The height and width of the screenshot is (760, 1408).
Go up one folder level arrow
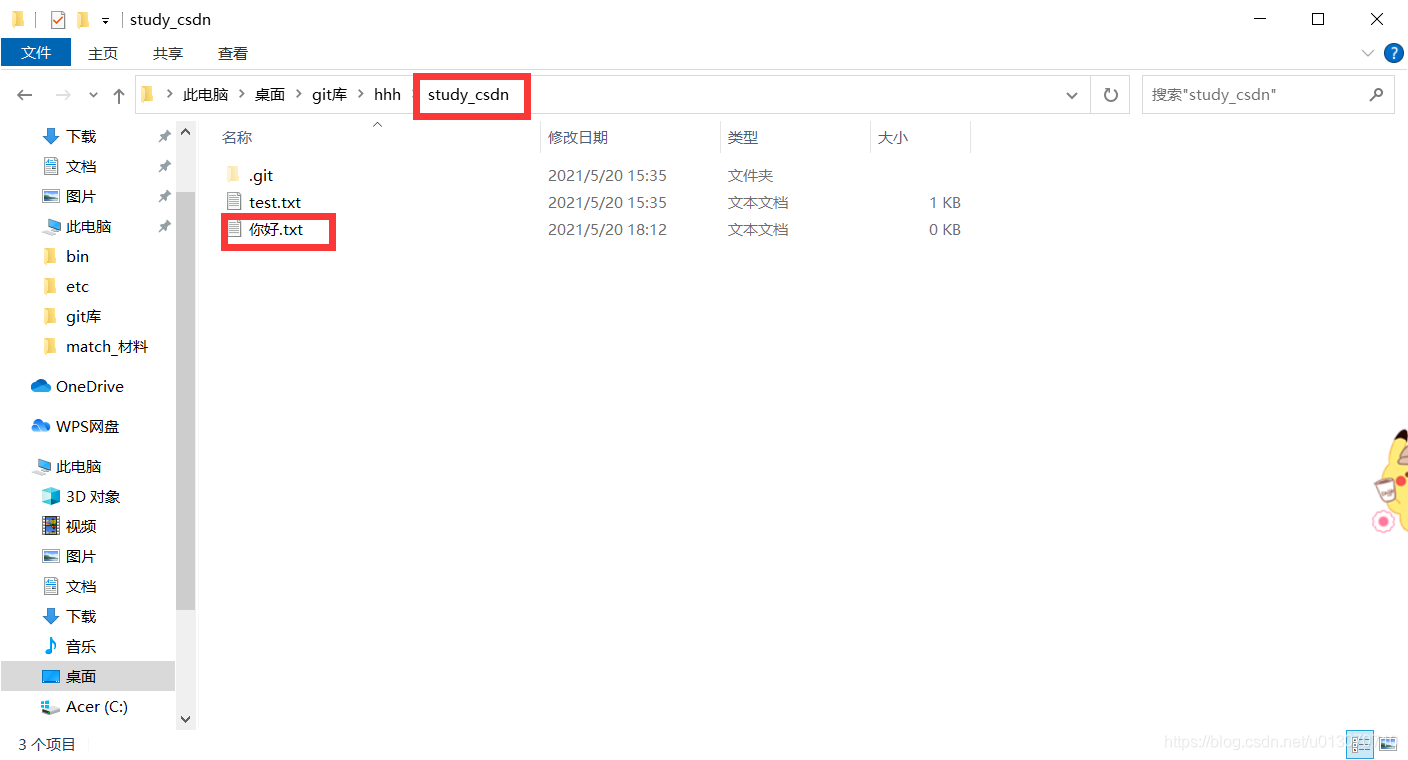click(x=119, y=95)
